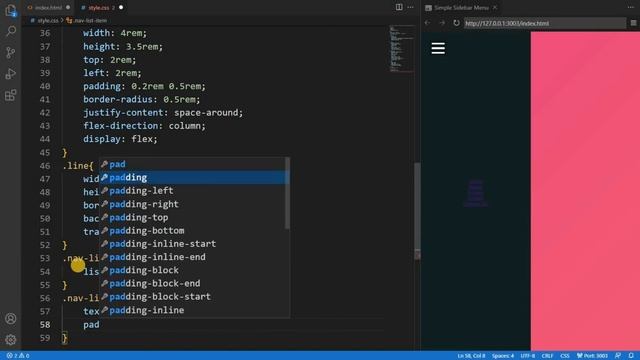Switch to the index.html tab
This screenshot has height=360, width=640.
point(48,7)
